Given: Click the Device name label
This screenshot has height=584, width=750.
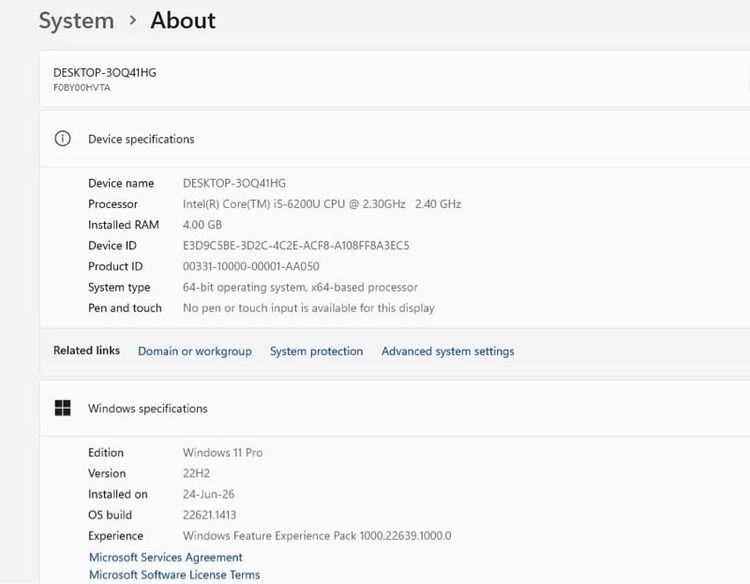Looking at the screenshot, I should pos(121,183).
